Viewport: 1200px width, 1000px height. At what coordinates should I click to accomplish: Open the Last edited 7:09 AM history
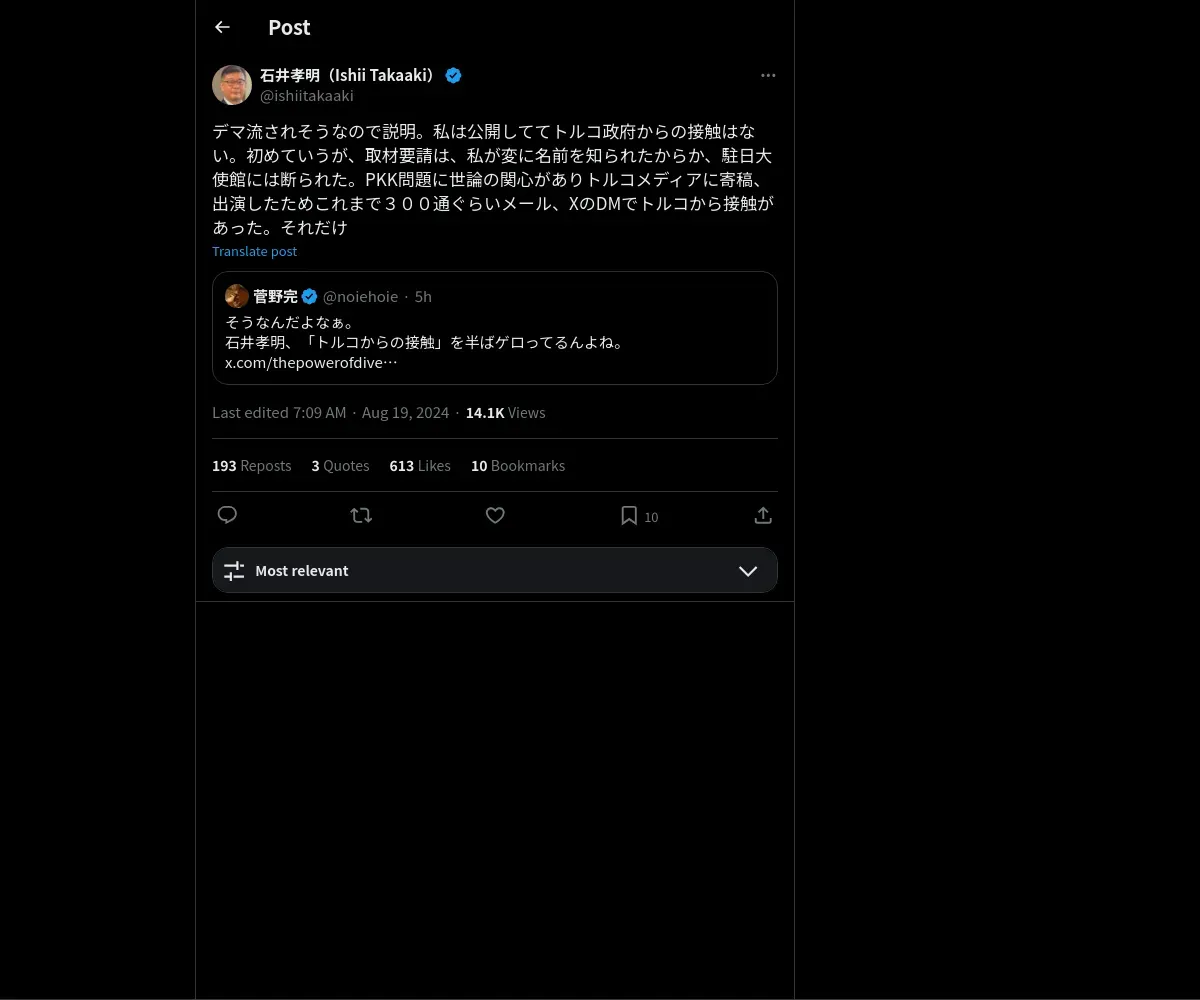pyautogui.click(x=279, y=412)
